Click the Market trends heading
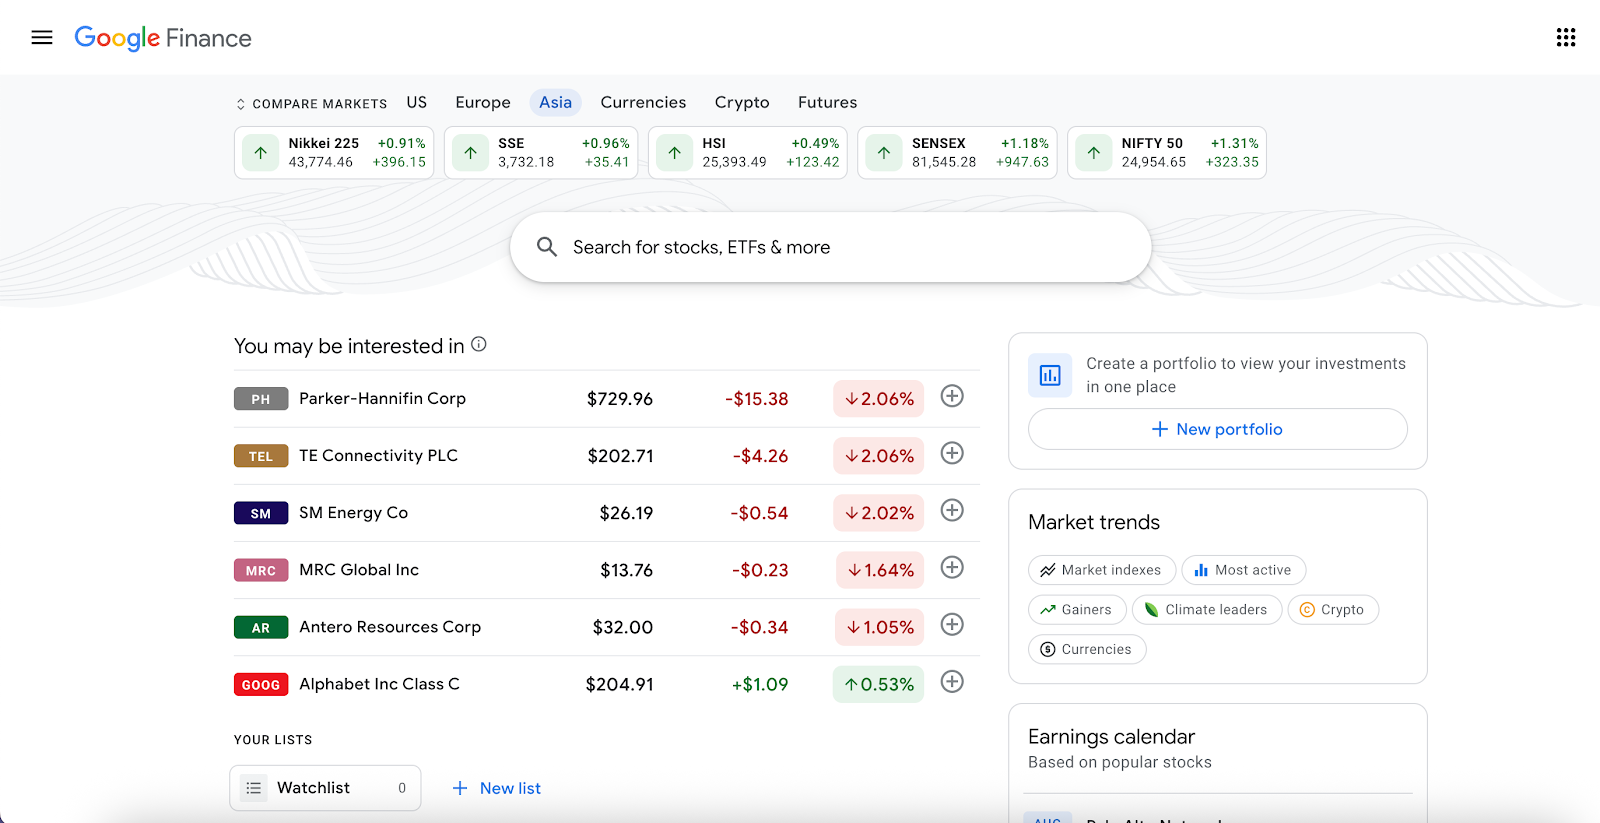The height and width of the screenshot is (823, 1600). tap(1094, 522)
